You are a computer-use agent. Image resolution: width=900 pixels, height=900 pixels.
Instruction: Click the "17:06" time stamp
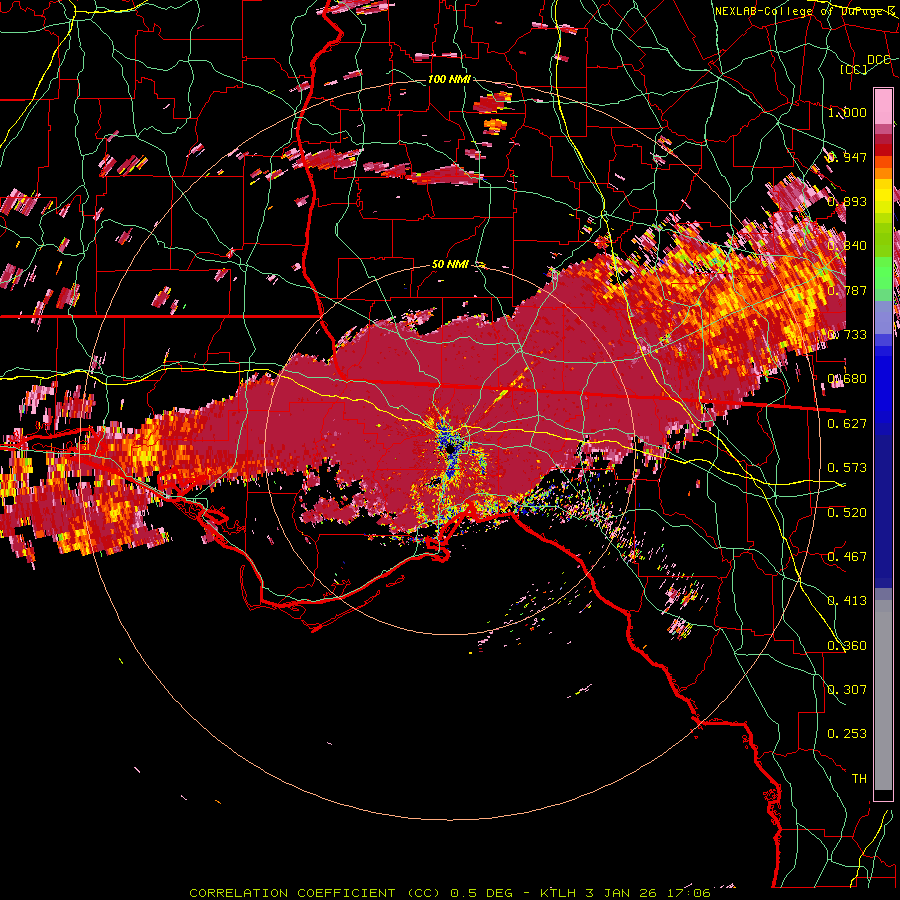pos(689,893)
